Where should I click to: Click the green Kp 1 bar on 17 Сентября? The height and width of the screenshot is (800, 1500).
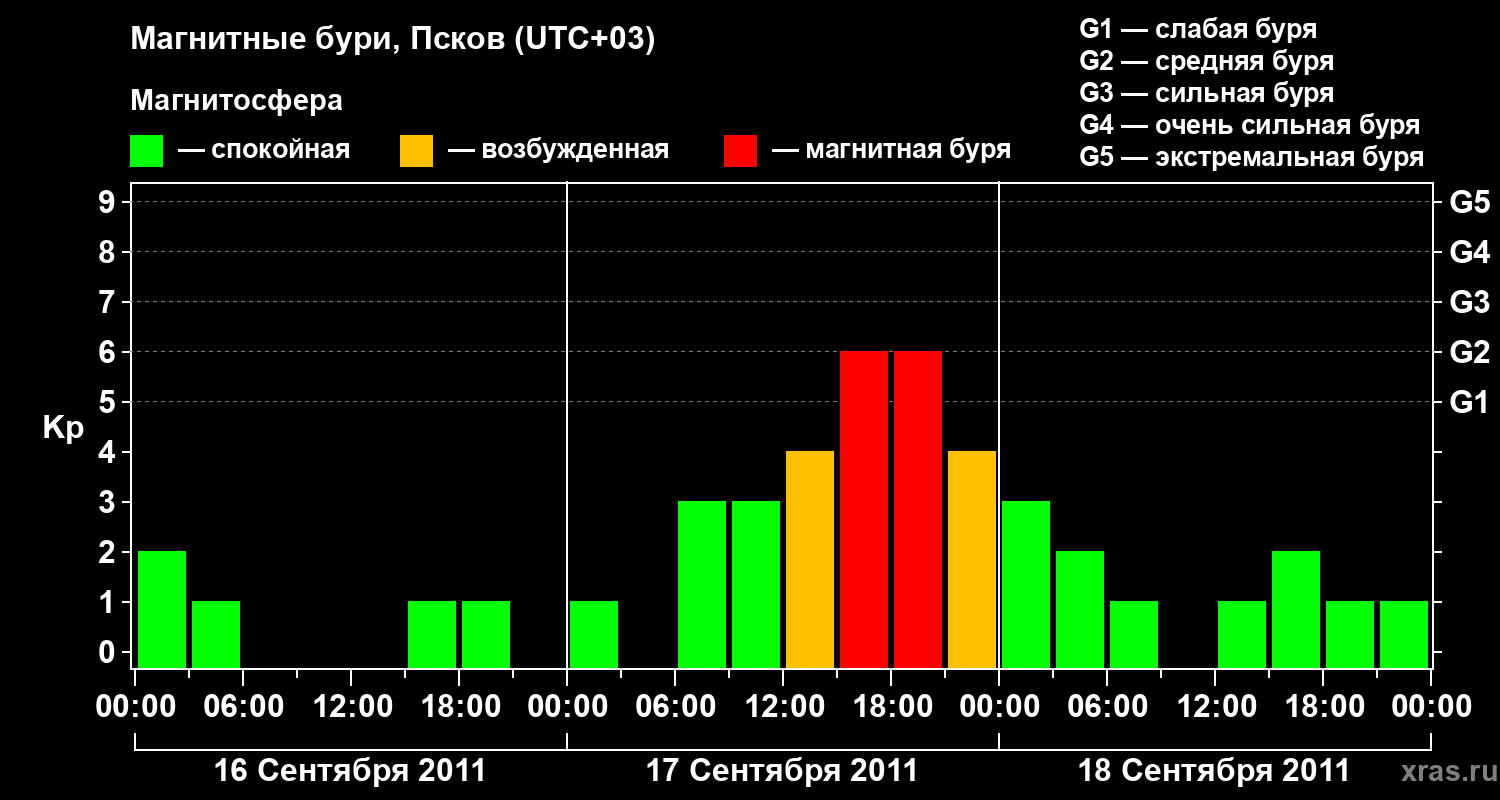(x=594, y=635)
